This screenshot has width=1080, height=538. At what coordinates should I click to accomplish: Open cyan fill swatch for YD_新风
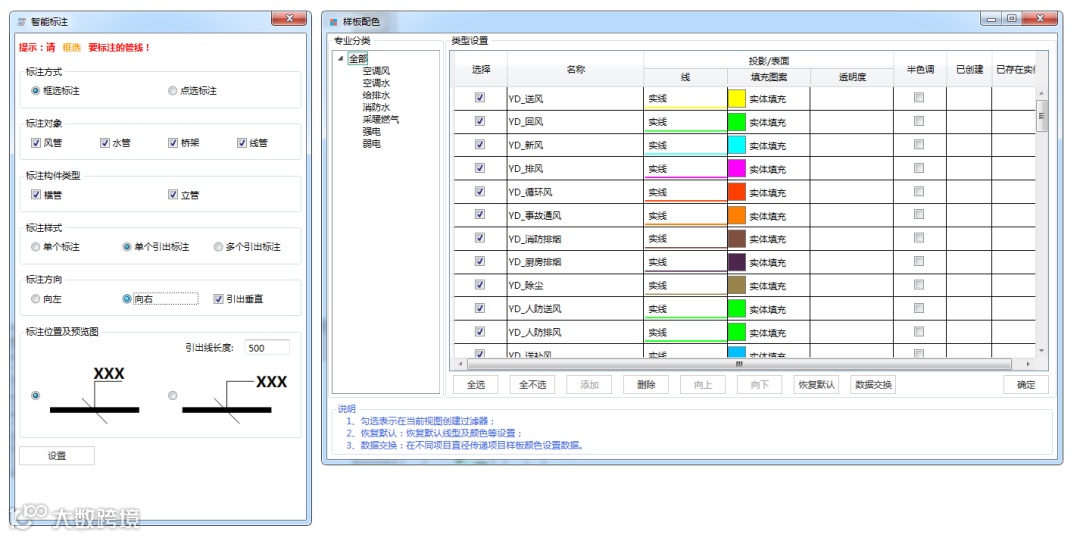tap(737, 145)
